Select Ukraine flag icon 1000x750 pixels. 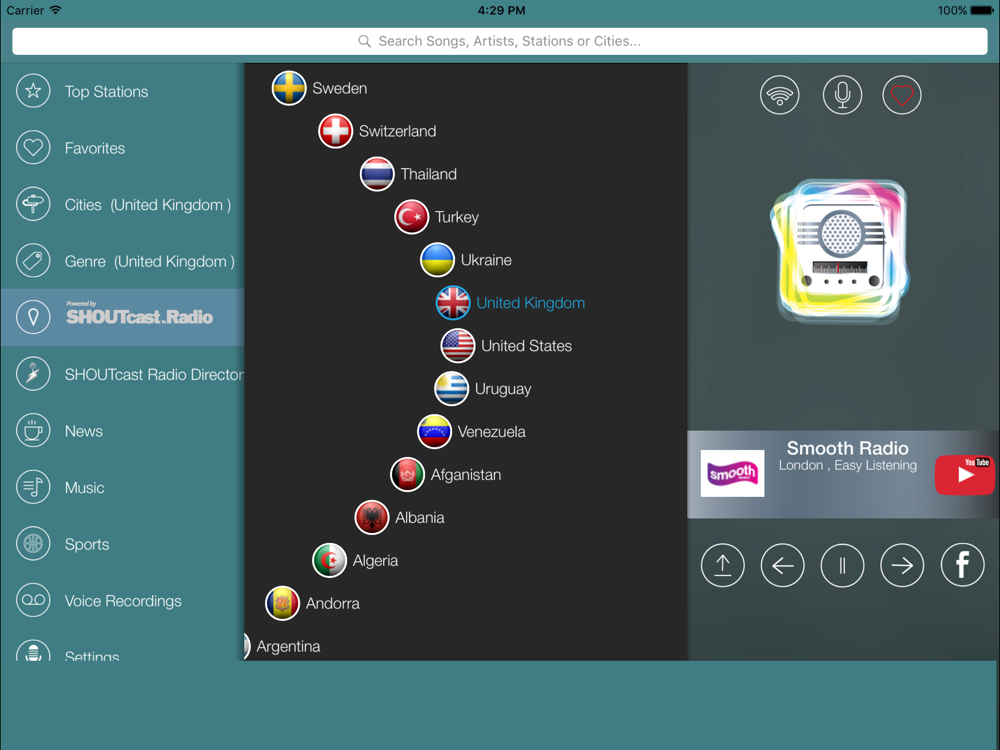(438, 260)
